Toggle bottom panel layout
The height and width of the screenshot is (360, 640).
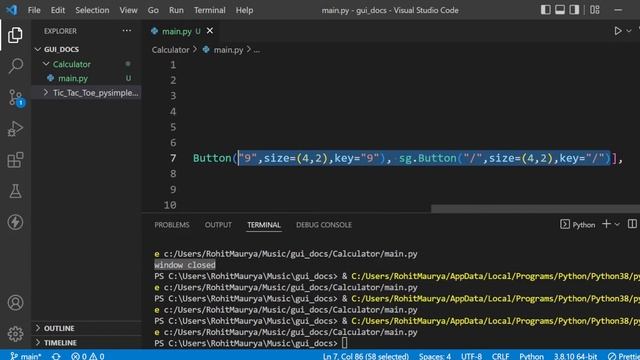click(560, 10)
